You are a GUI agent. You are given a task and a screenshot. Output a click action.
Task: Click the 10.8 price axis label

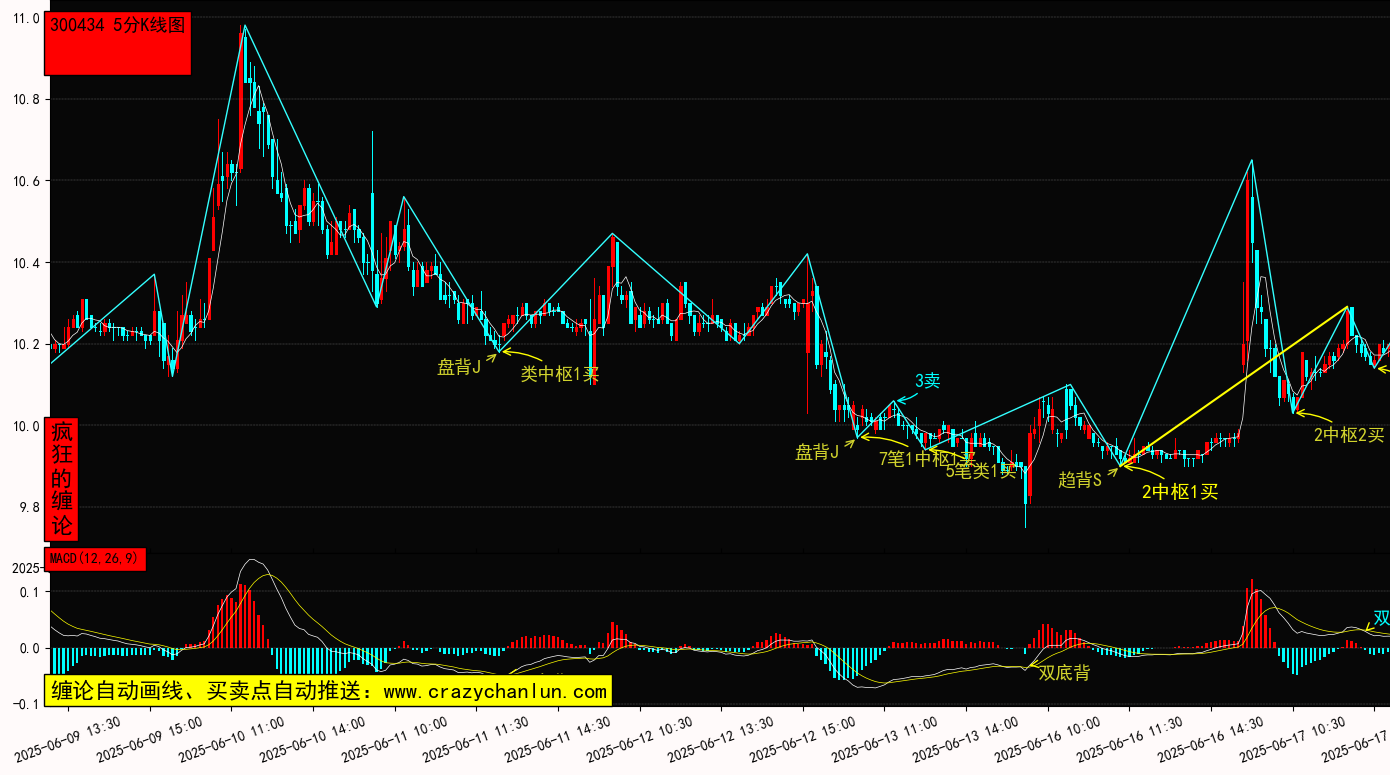pyautogui.click(x=25, y=100)
